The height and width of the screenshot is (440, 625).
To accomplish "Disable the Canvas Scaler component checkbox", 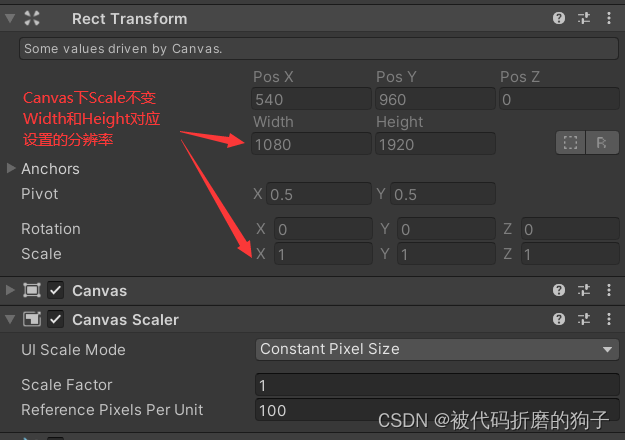I will pos(56,320).
